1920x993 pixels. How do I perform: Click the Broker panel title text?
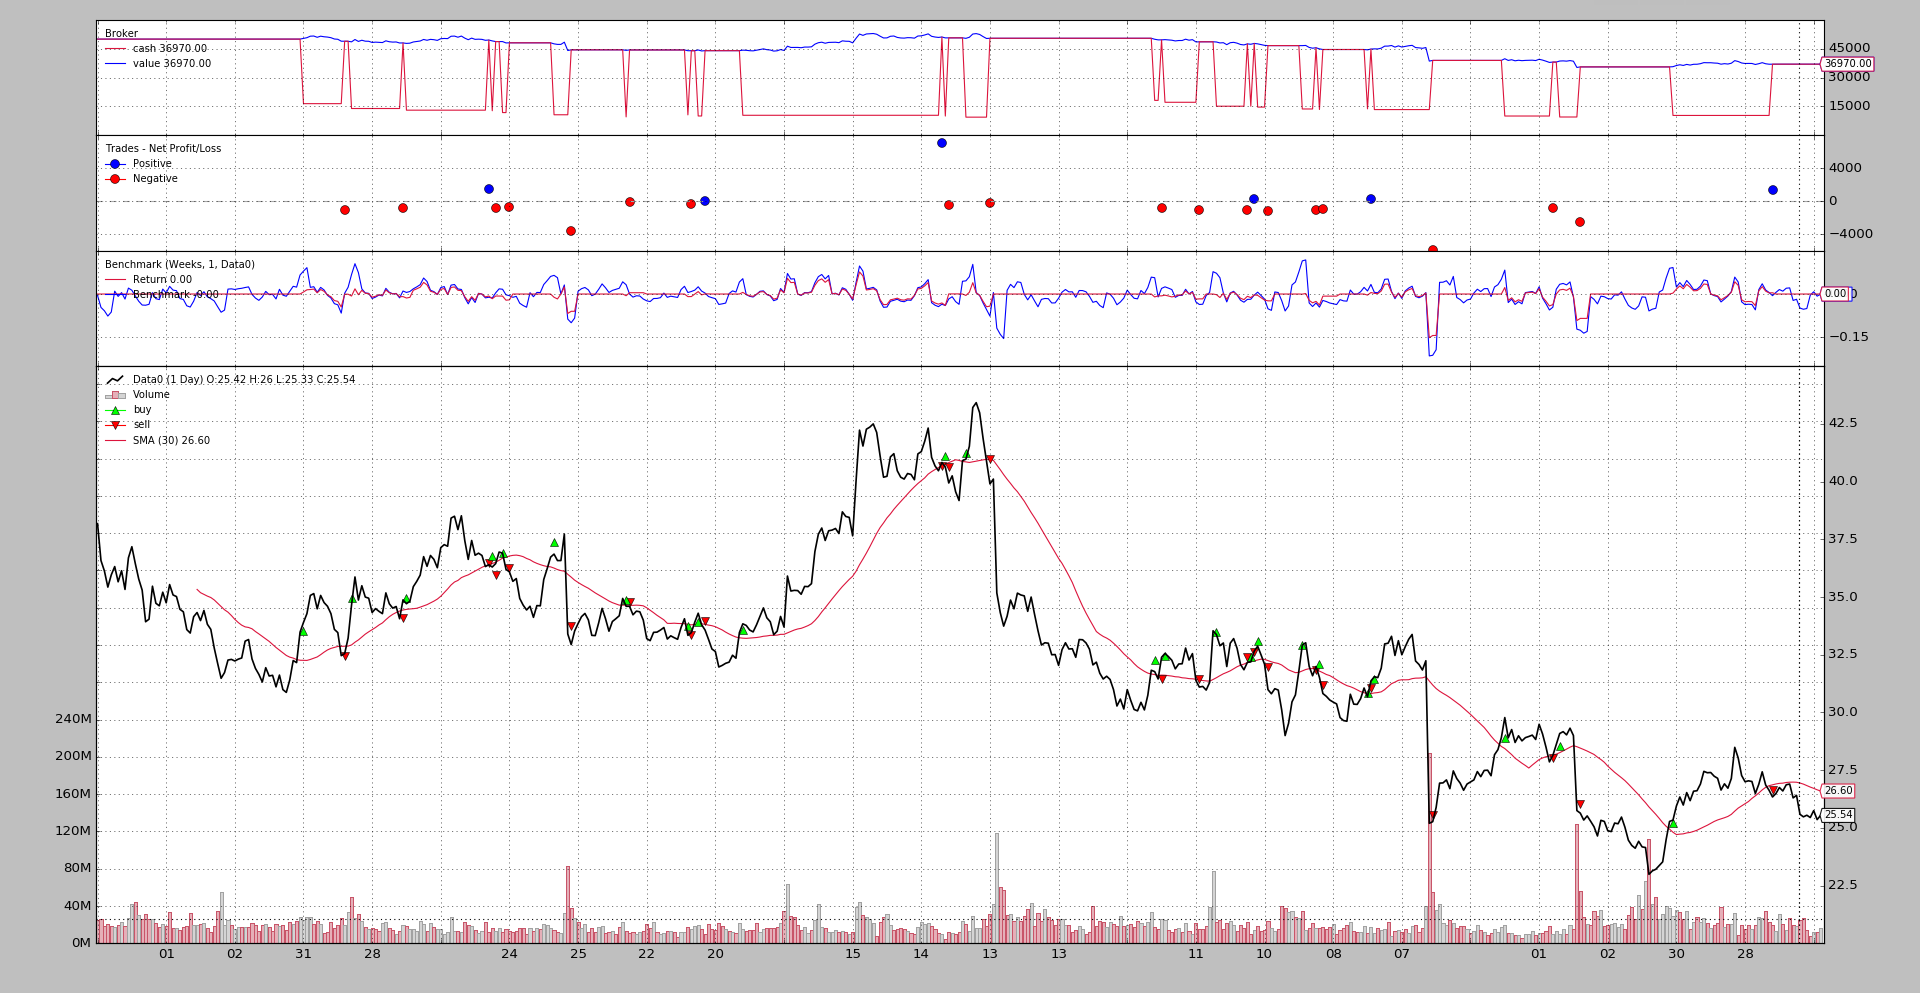point(121,34)
